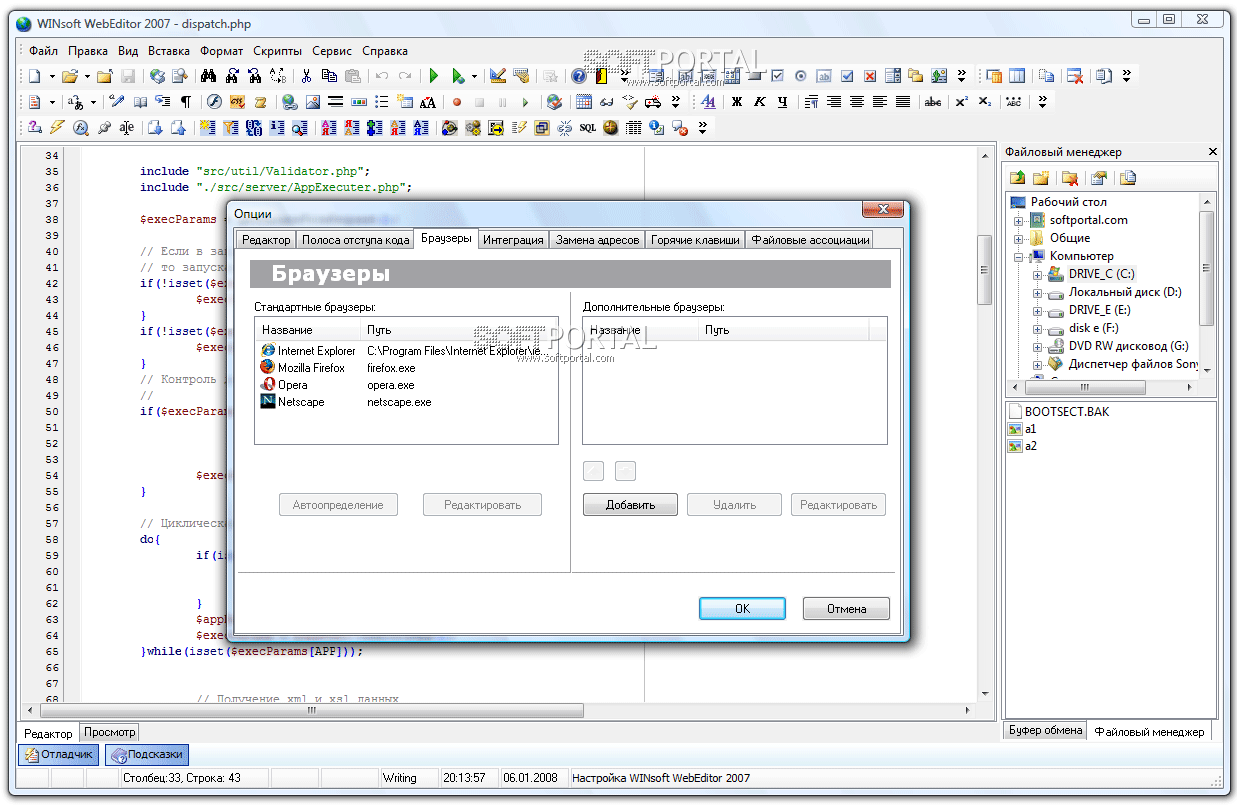The width and height of the screenshot is (1237, 805).
Task: Switch to the Интеграция tab
Action: (513, 239)
